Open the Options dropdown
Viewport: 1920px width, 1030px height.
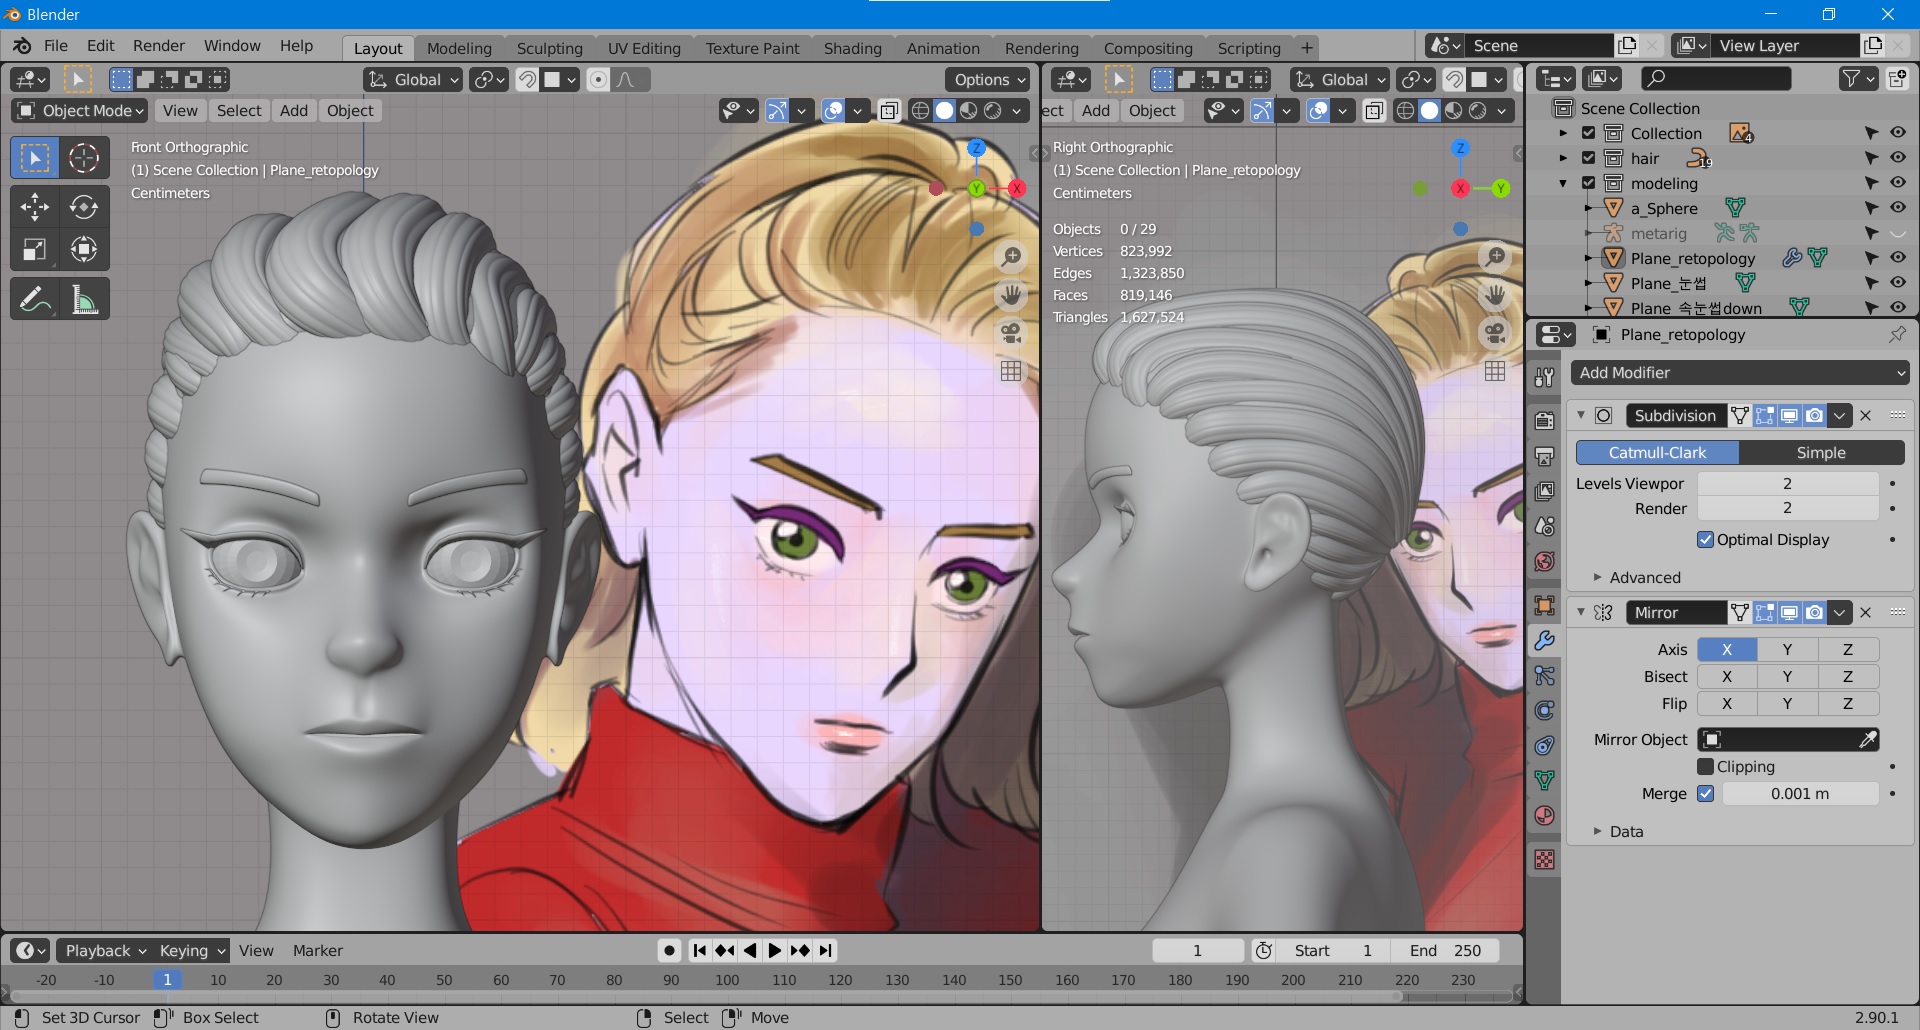(x=988, y=80)
